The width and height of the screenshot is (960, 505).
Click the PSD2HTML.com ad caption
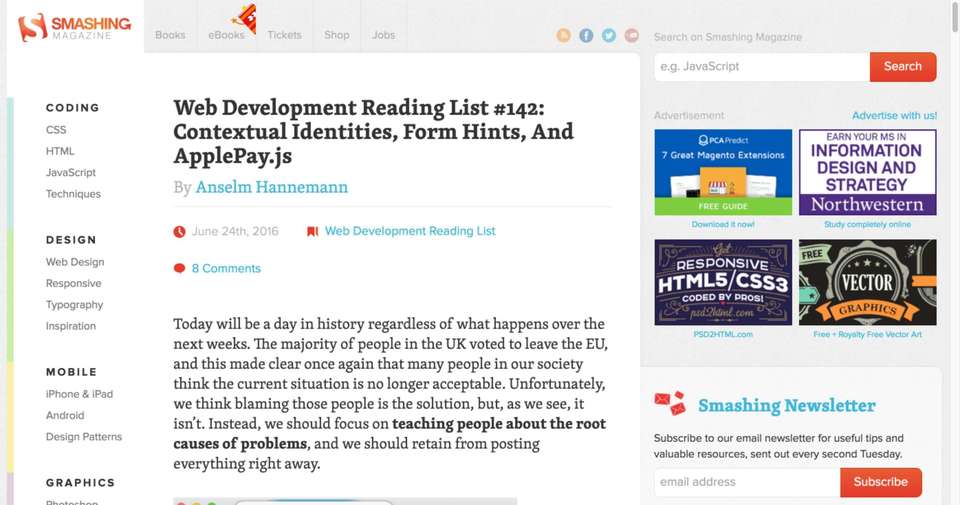pos(723,335)
